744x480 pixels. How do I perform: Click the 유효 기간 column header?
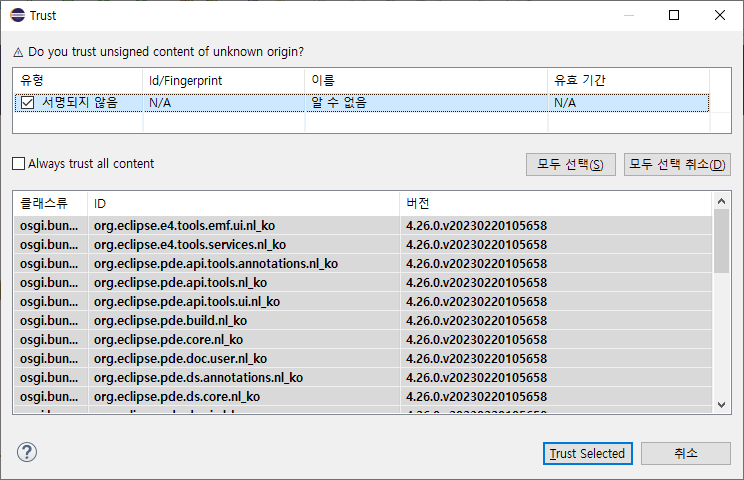pyautogui.click(x=629, y=81)
